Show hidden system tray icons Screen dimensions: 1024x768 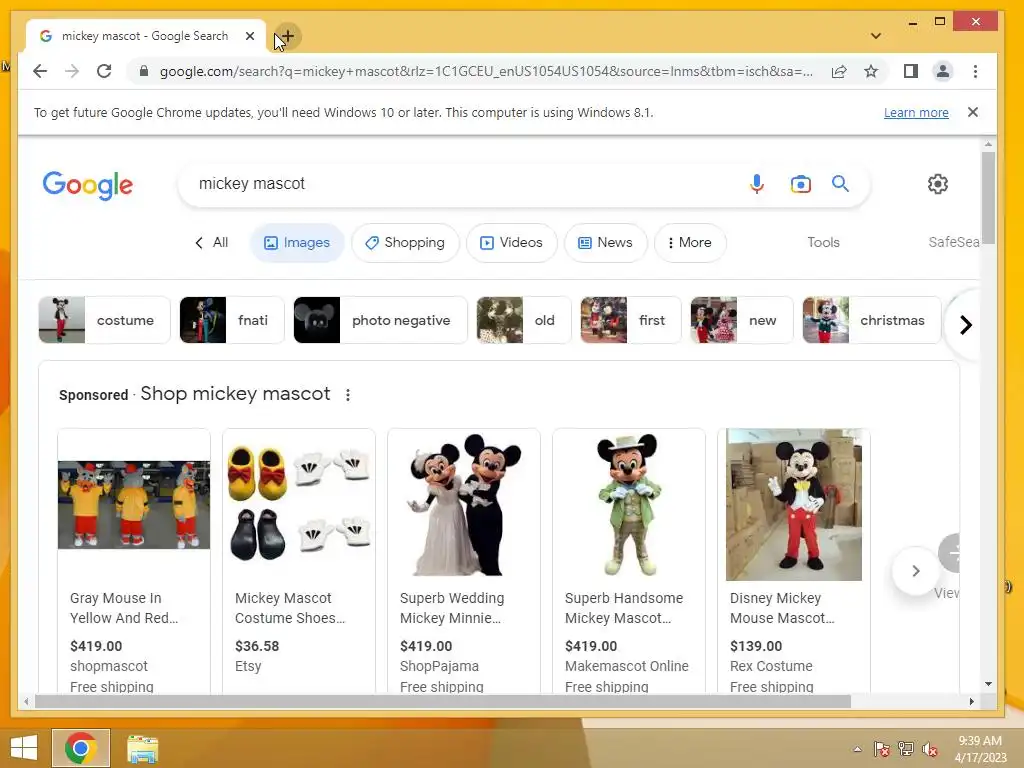[x=857, y=749]
